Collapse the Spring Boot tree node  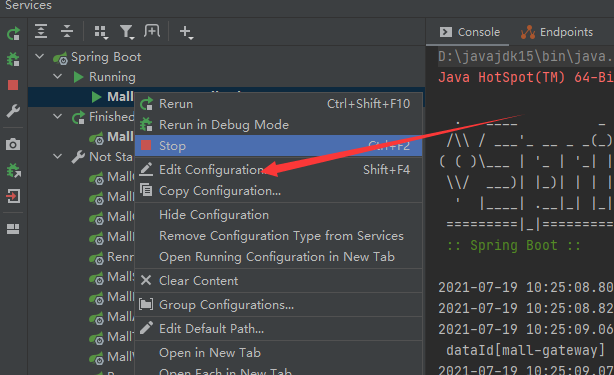coord(40,57)
